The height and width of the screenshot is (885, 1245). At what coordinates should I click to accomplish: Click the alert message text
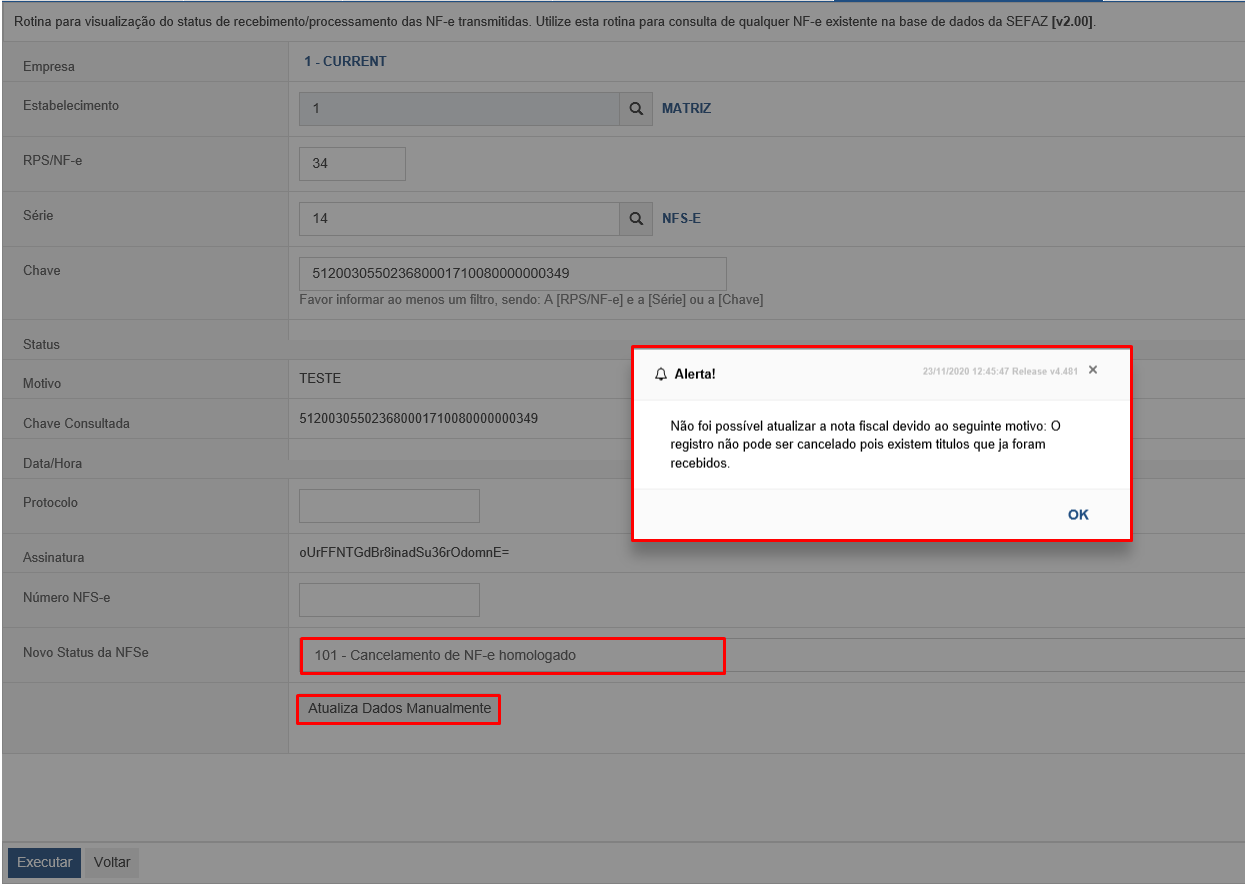click(866, 445)
